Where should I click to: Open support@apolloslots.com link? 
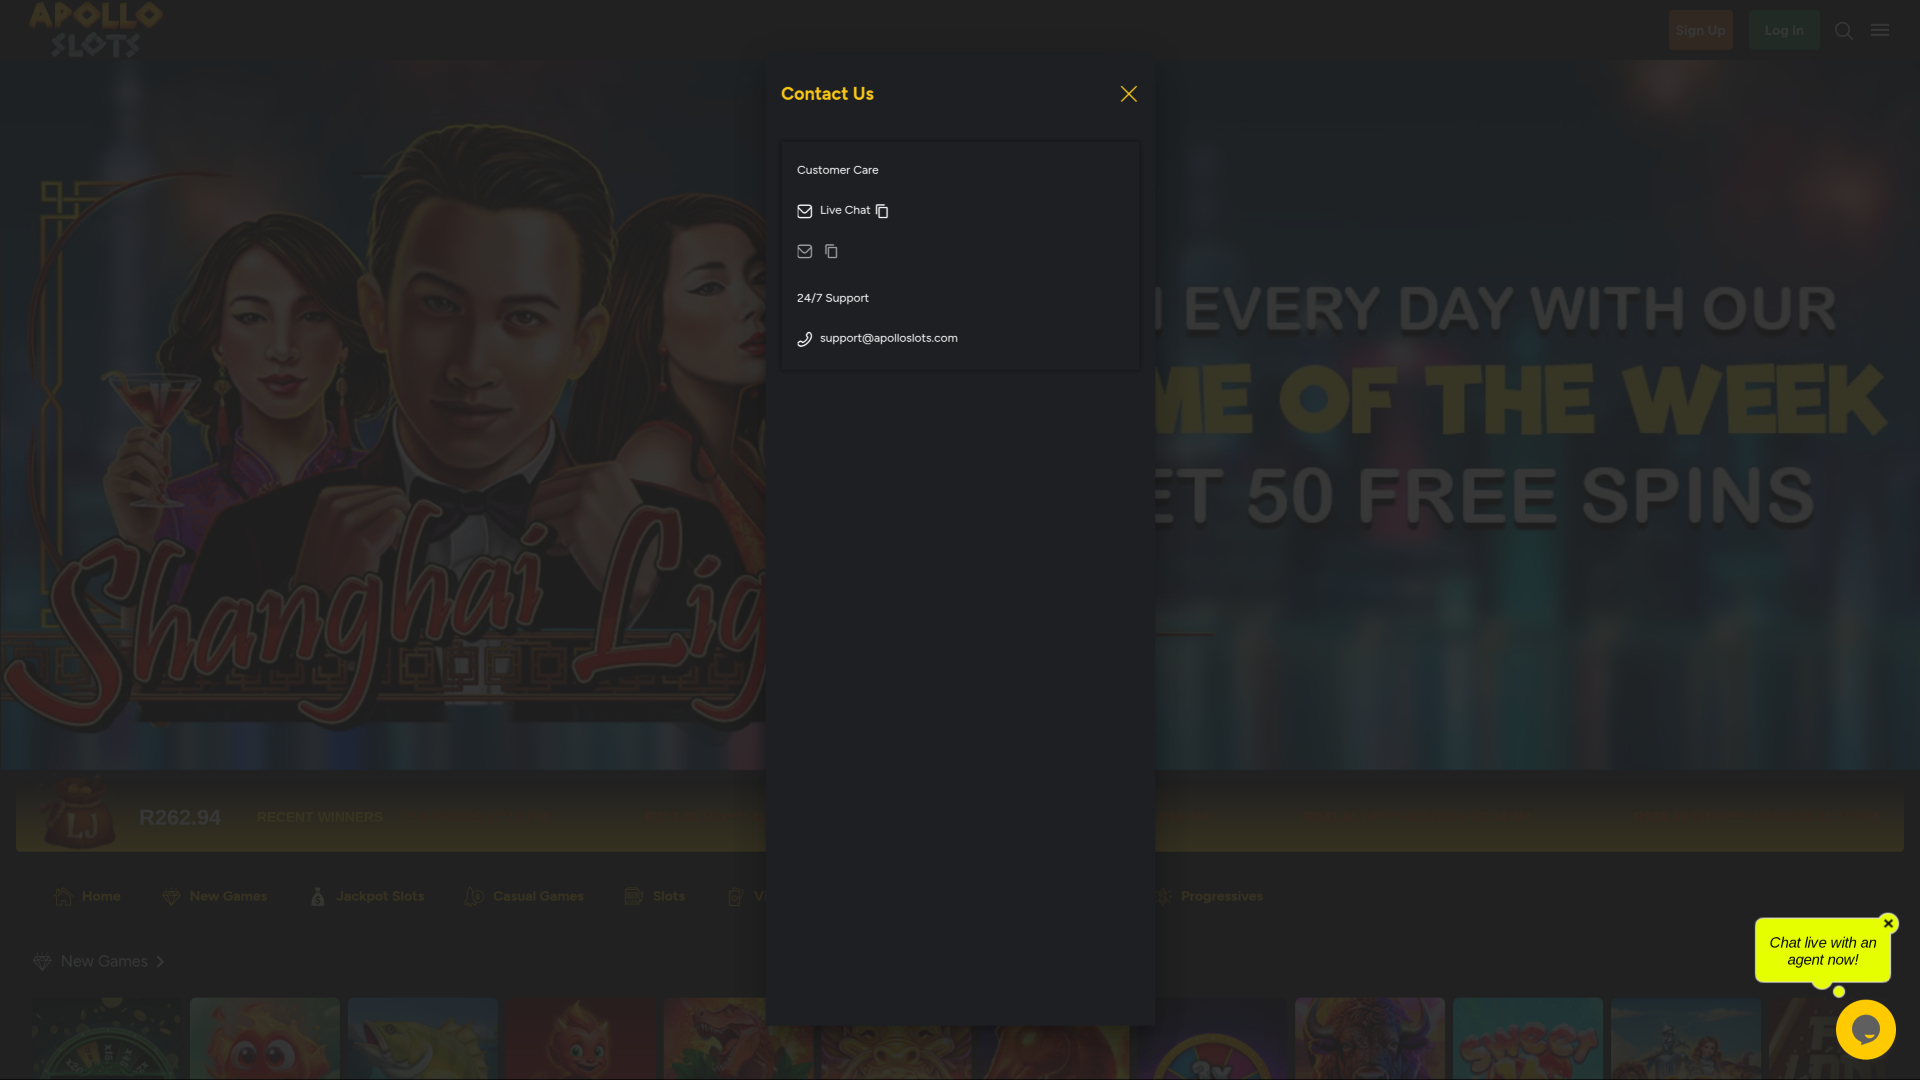(x=888, y=338)
